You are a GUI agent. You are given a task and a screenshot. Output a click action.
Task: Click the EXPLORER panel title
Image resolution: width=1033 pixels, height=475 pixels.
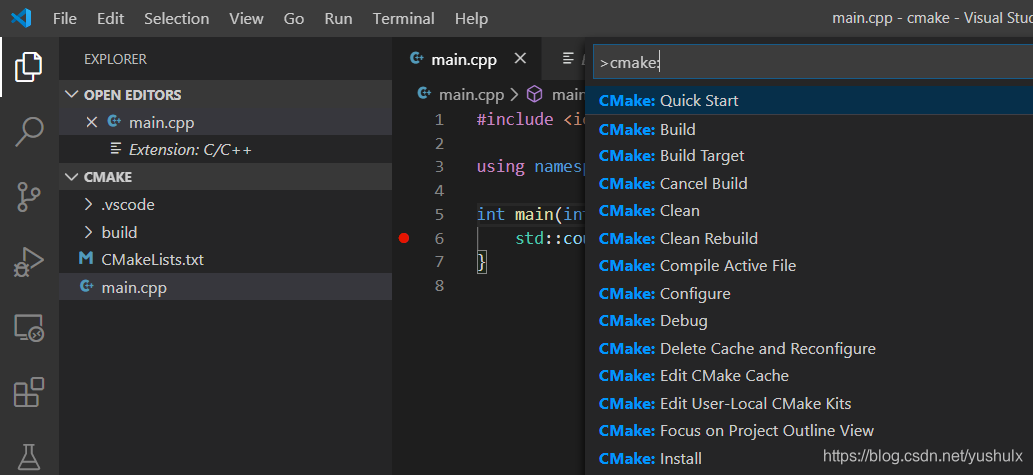coord(115,59)
